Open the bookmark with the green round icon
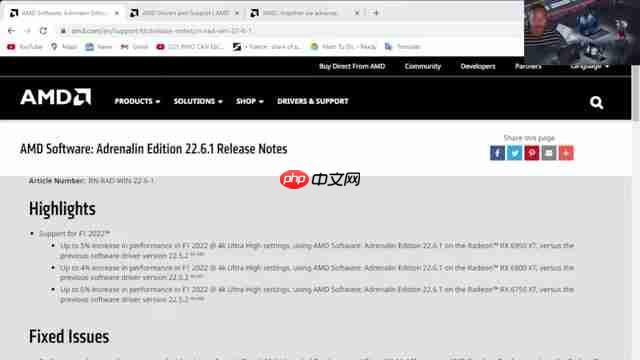 coord(343,47)
